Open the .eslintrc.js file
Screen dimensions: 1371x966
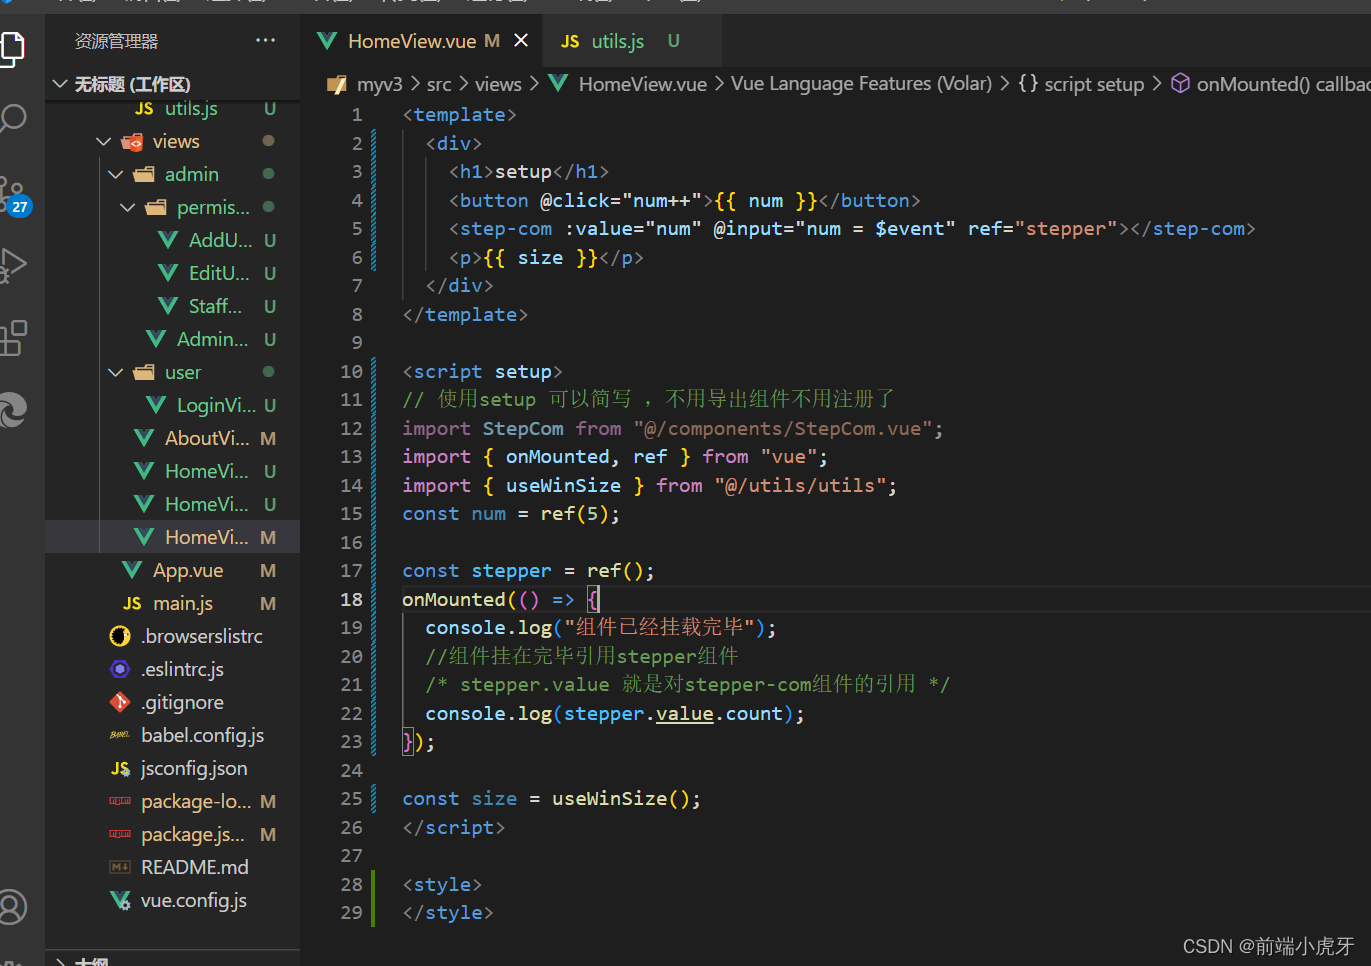tap(172, 669)
